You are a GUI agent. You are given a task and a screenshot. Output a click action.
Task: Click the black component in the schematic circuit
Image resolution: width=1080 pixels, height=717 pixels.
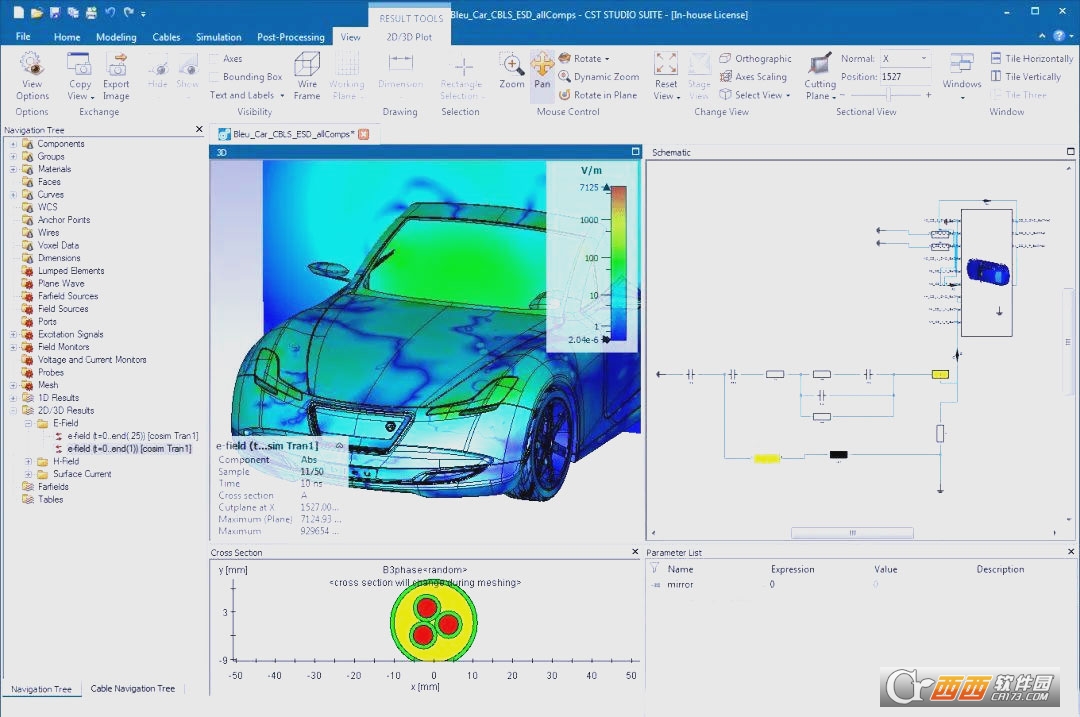[x=838, y=455]
